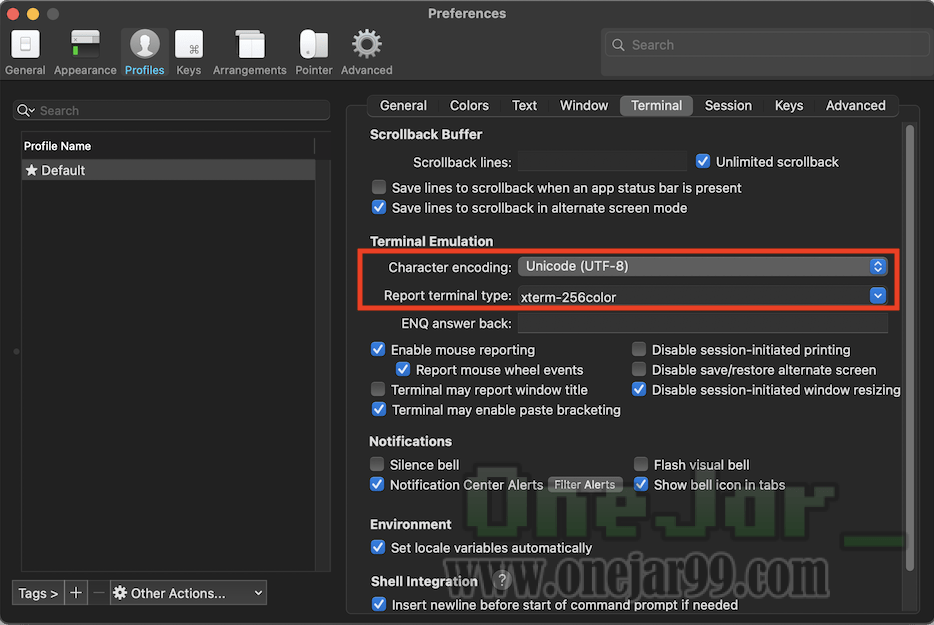The height and width of the screenshot is (625, 934).
Task: Toggle save lines in alternate screen mode
Action: pyautogui.click(x=379, y=207)
